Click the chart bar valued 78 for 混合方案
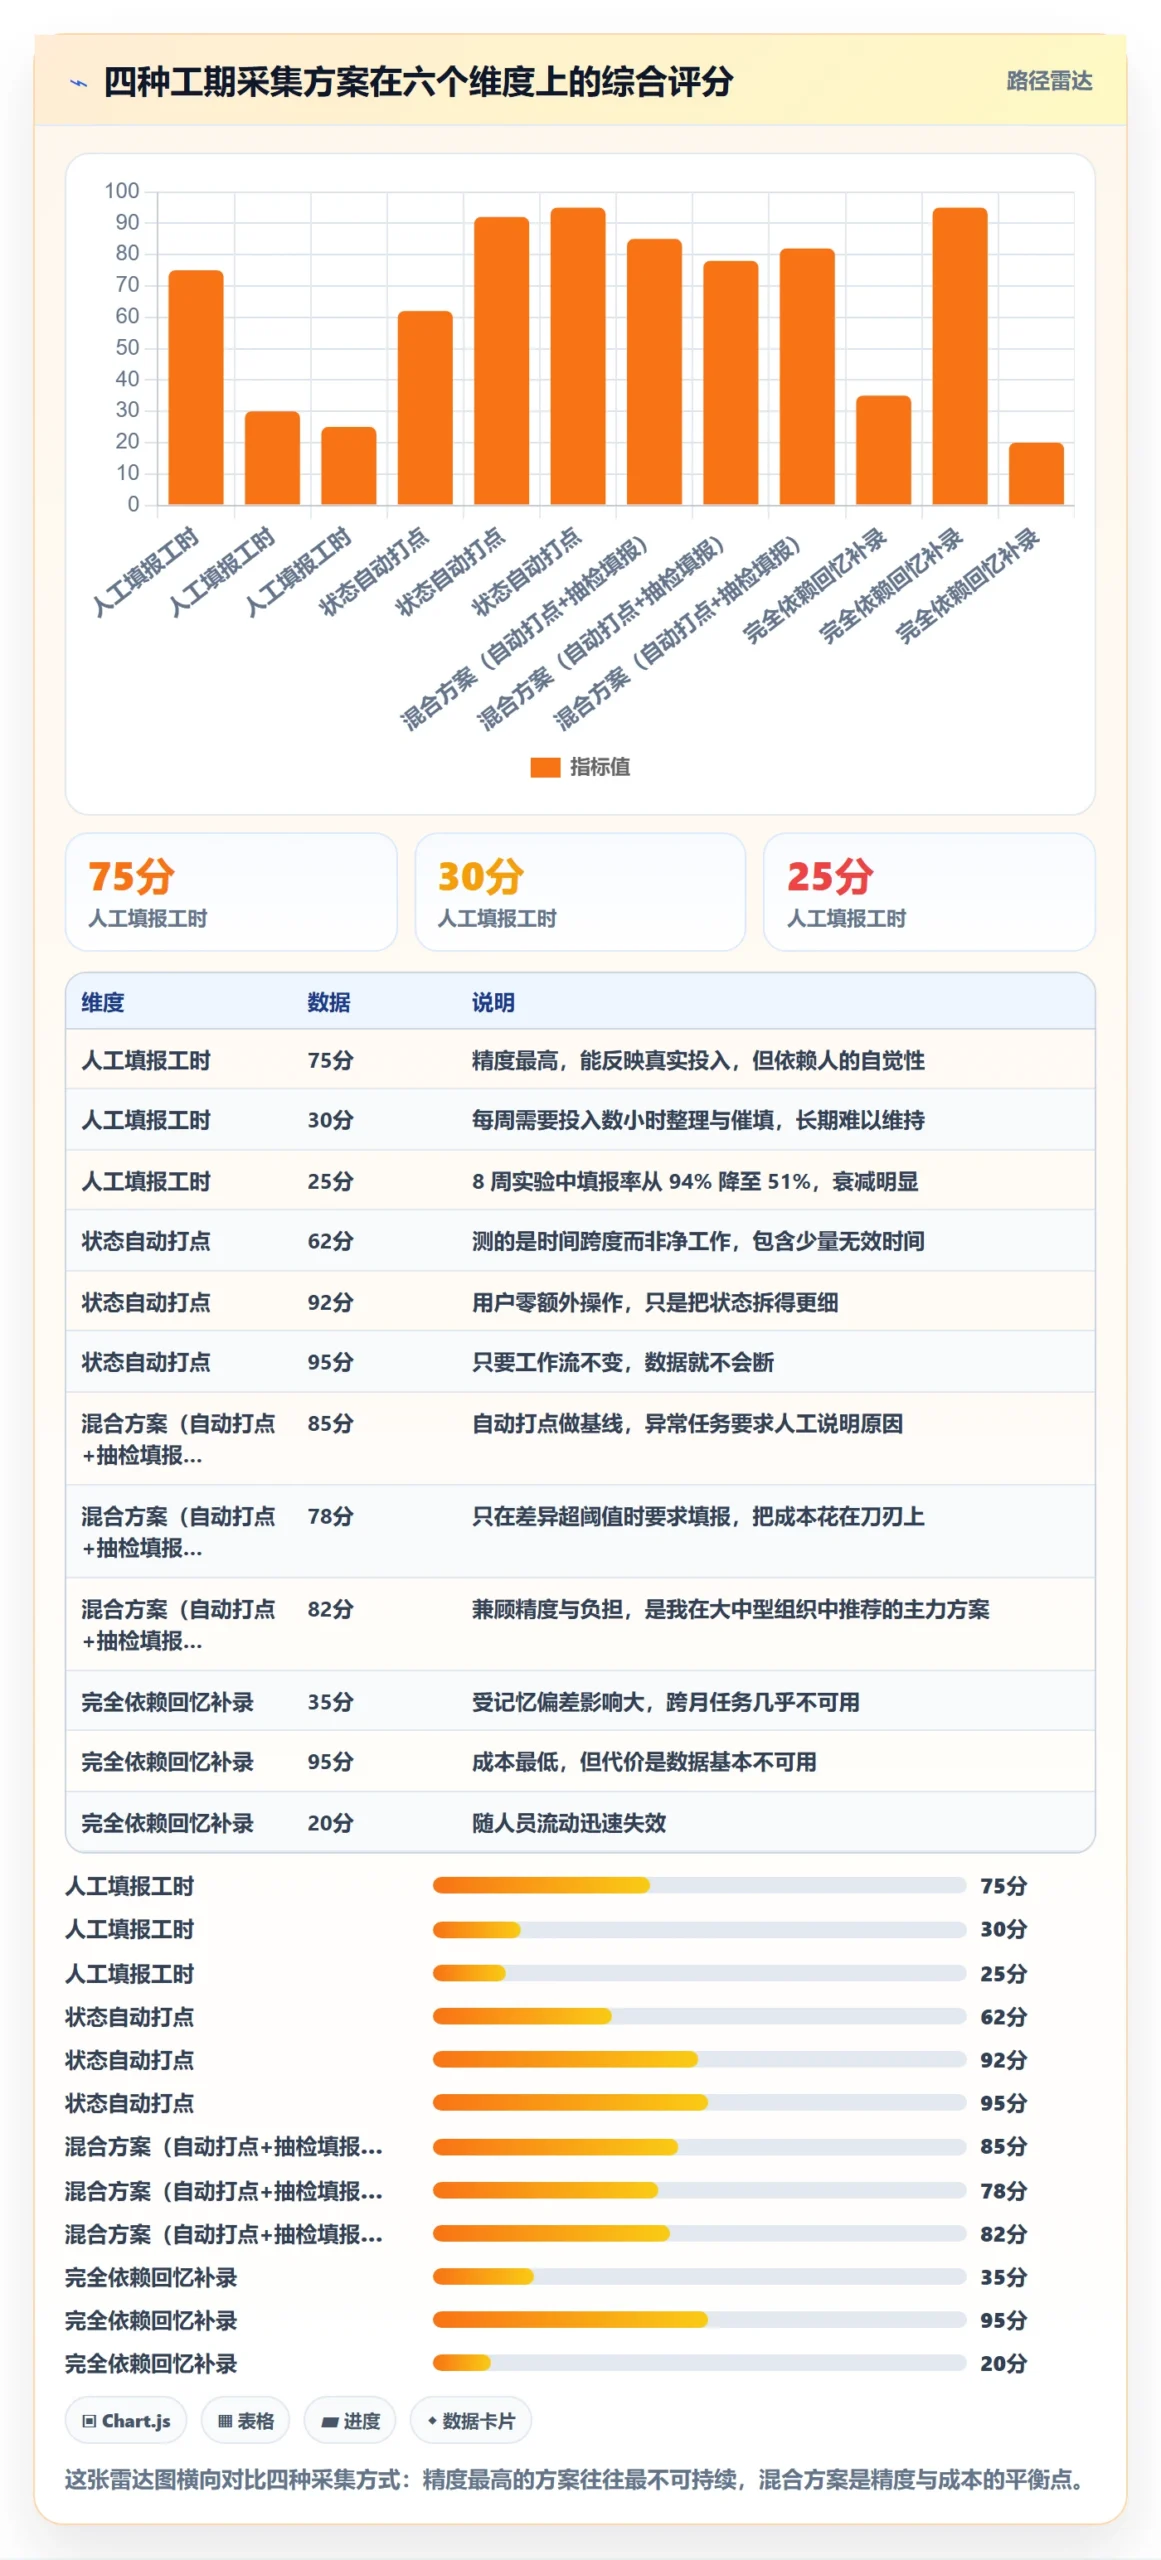Image resolution: width=1161 pixels, height=2560 pixels. [731, 382]
